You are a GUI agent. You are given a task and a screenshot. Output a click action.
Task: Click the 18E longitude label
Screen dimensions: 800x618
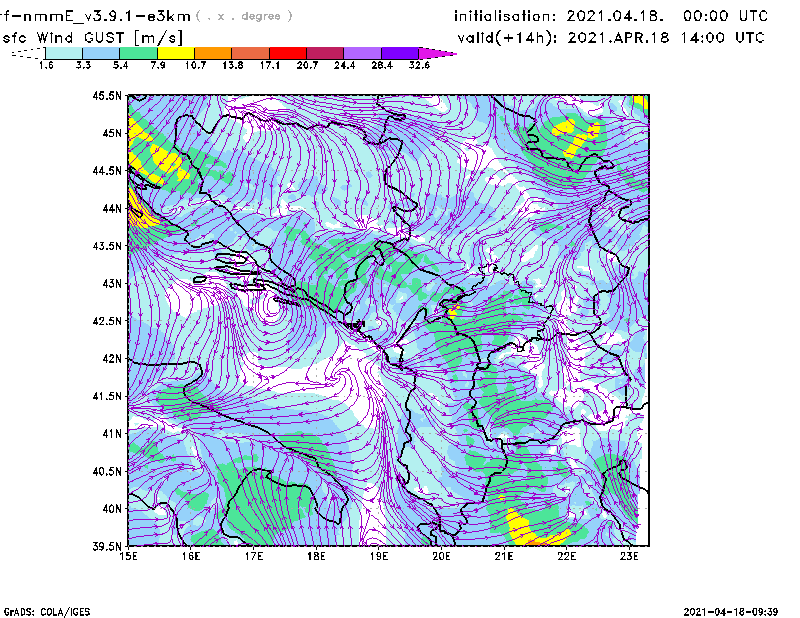click(316, 556)
